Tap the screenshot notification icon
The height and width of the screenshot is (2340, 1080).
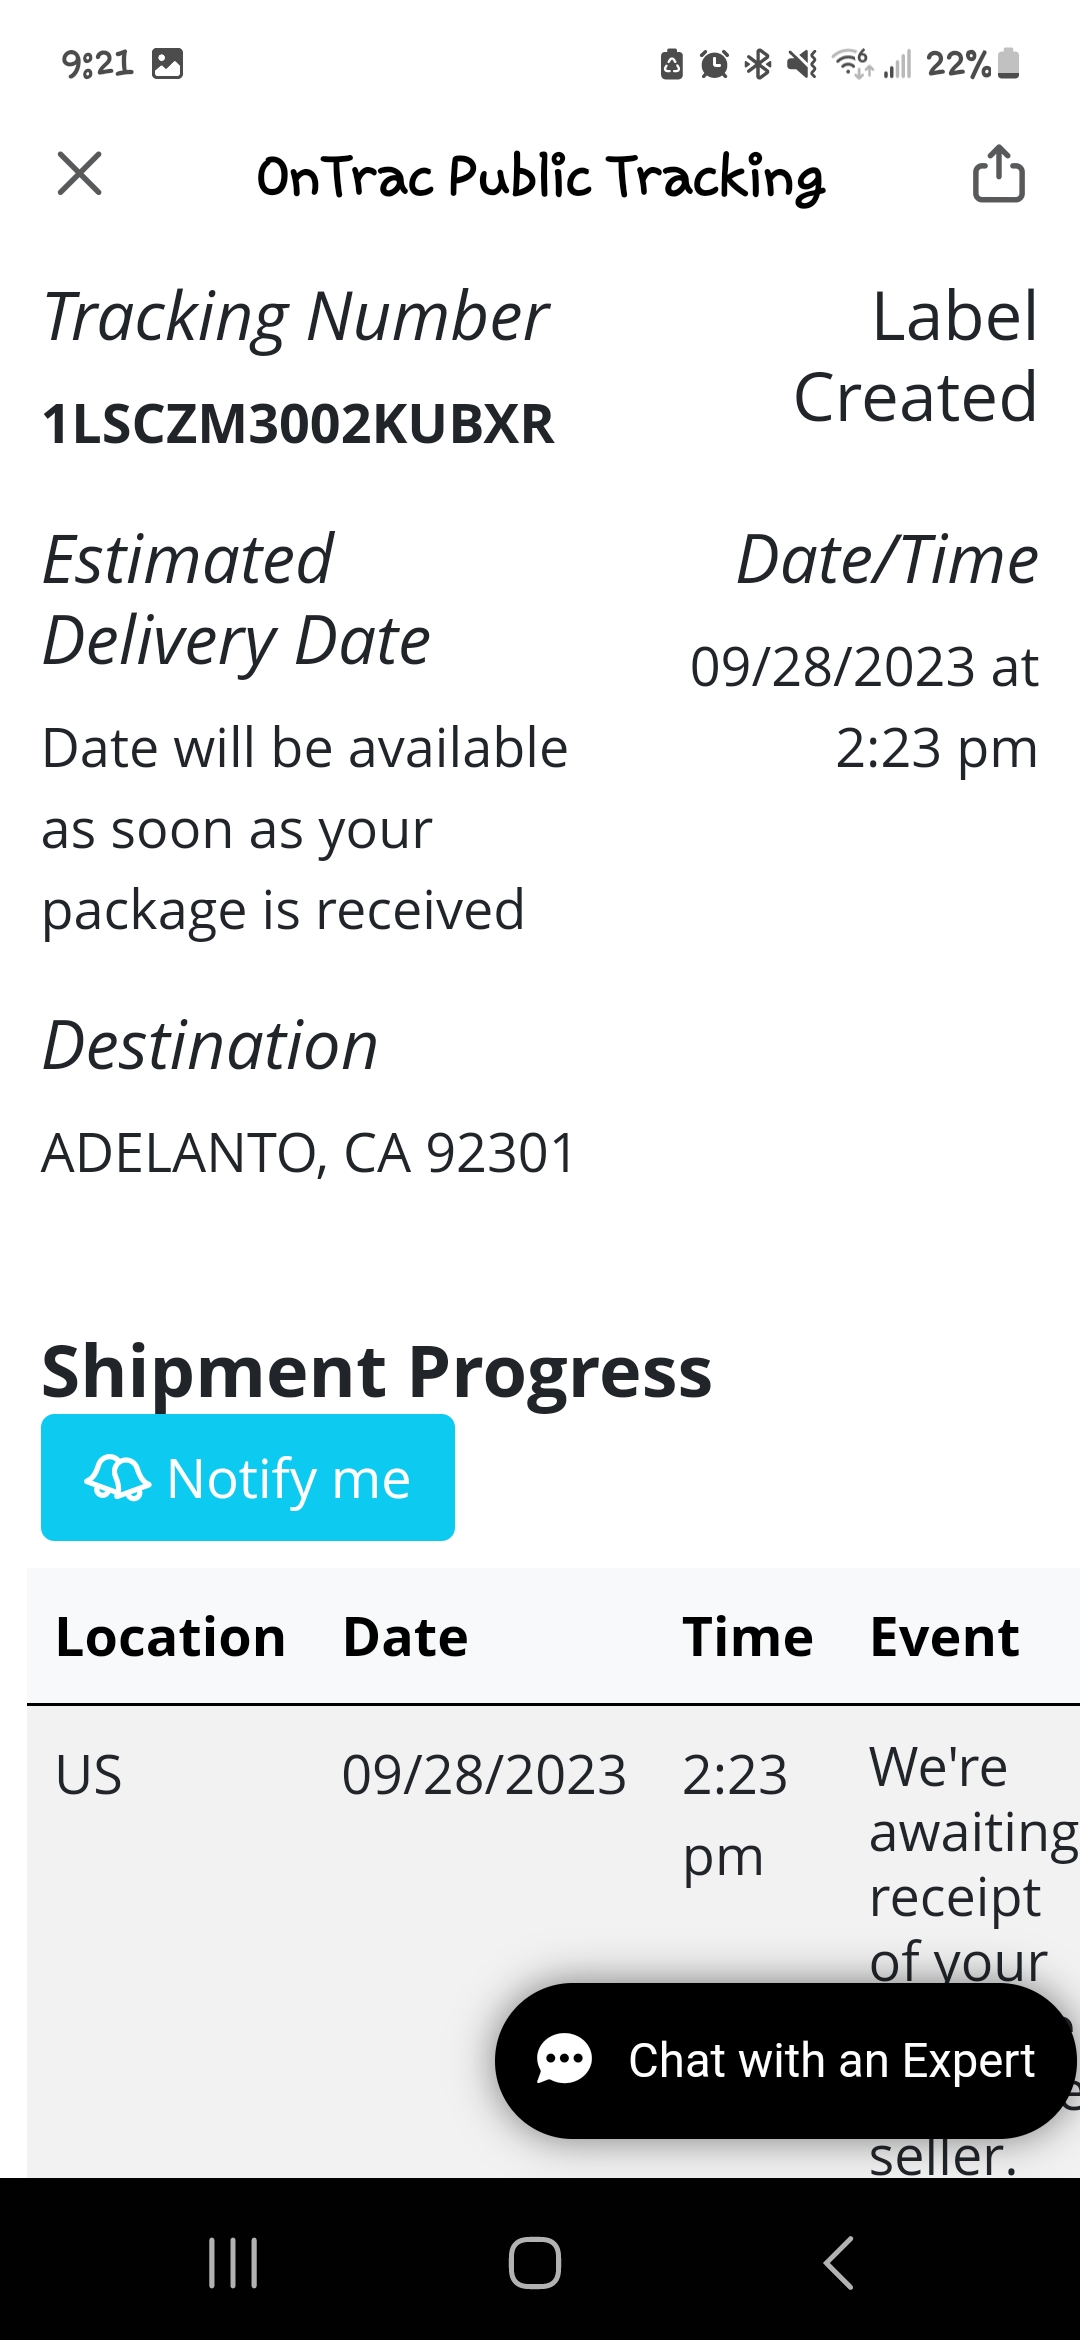[x=167, y=64]
